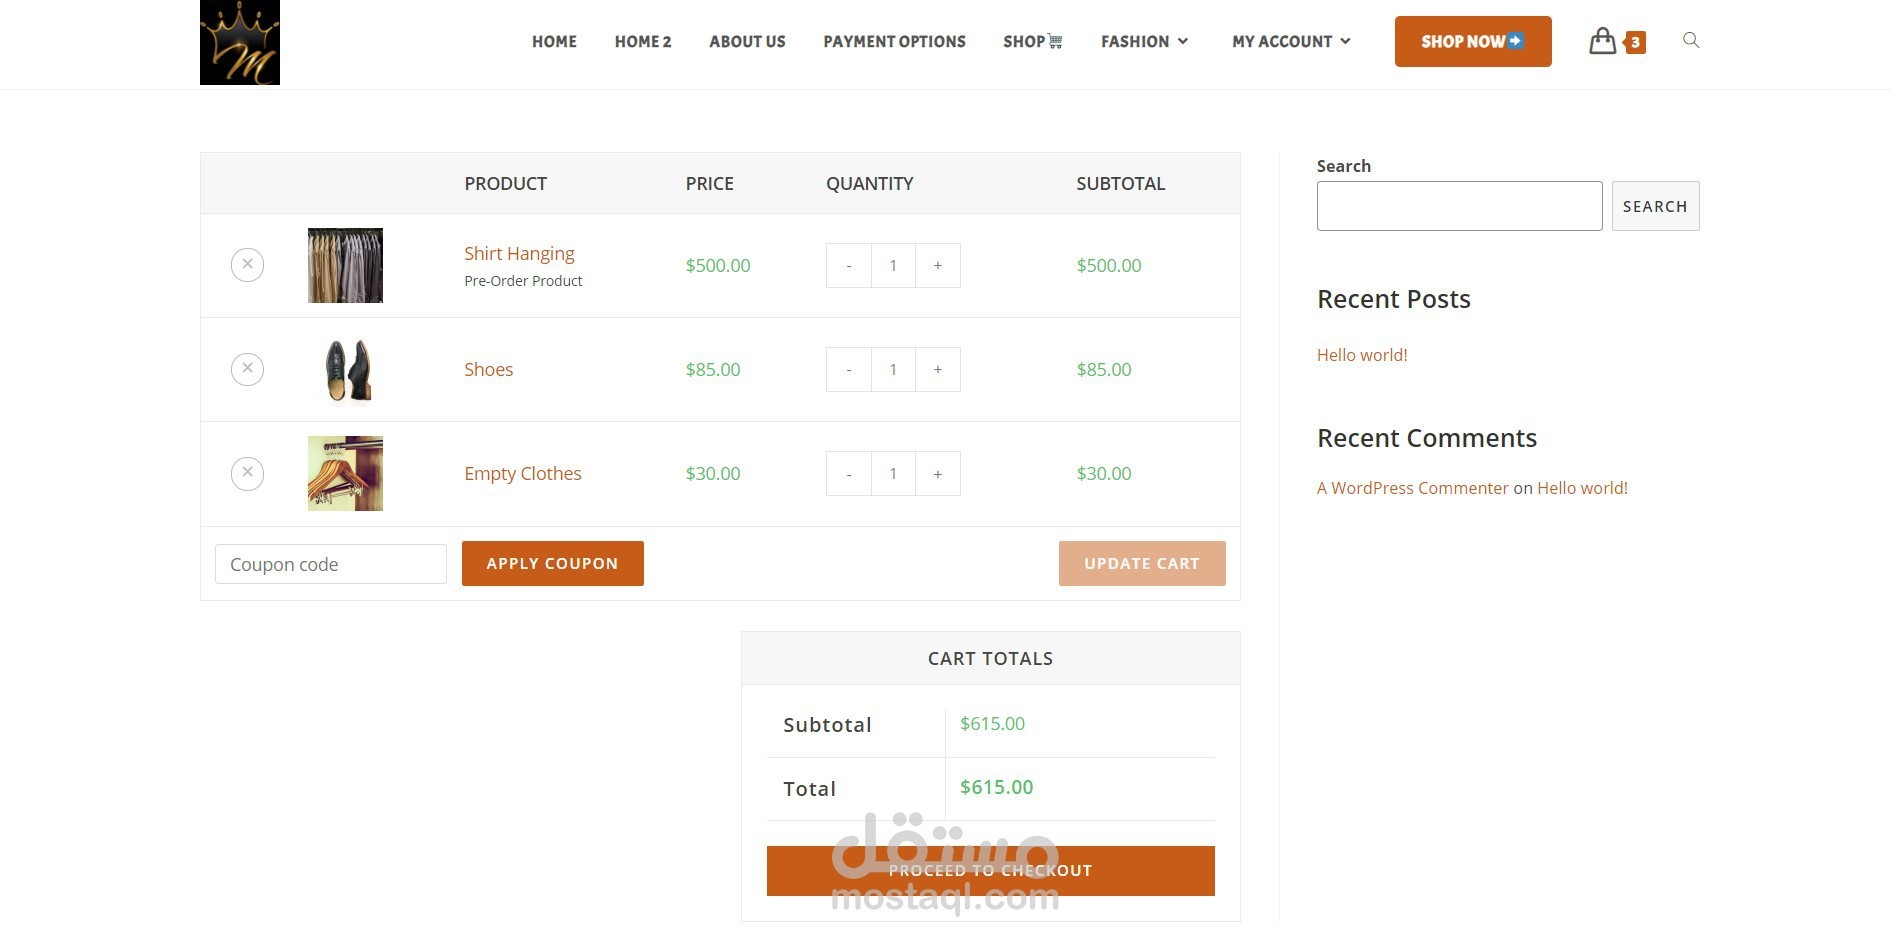Viewport: 1891px width, 936px height.
Task: Click the Quantity column header
Action: (x=869, y=183)
